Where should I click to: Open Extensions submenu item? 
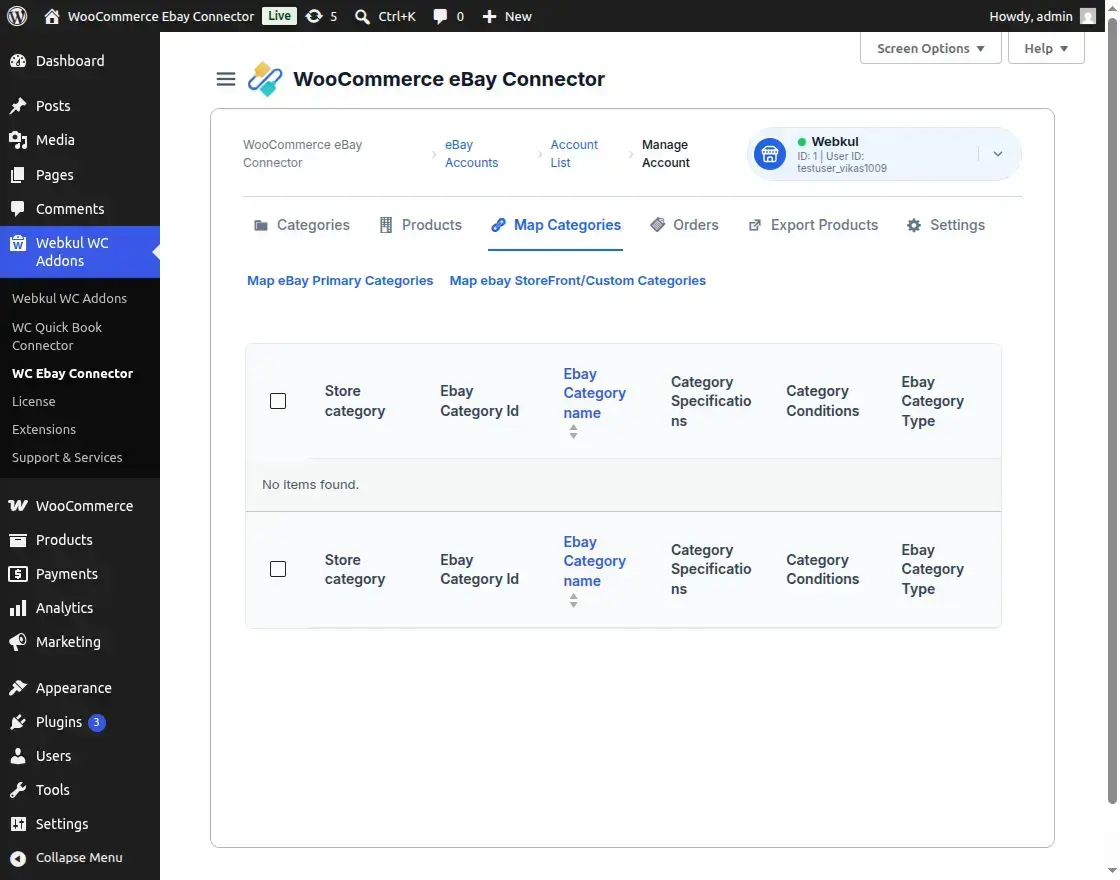coord(44,429)
